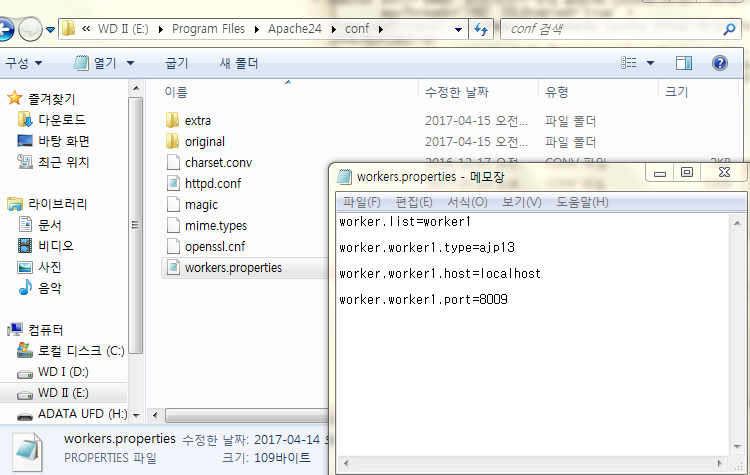Select WD II (E:) drive in navigation pane
The image size is (750, 475).
pyautogui.click(x=63, y=393)
